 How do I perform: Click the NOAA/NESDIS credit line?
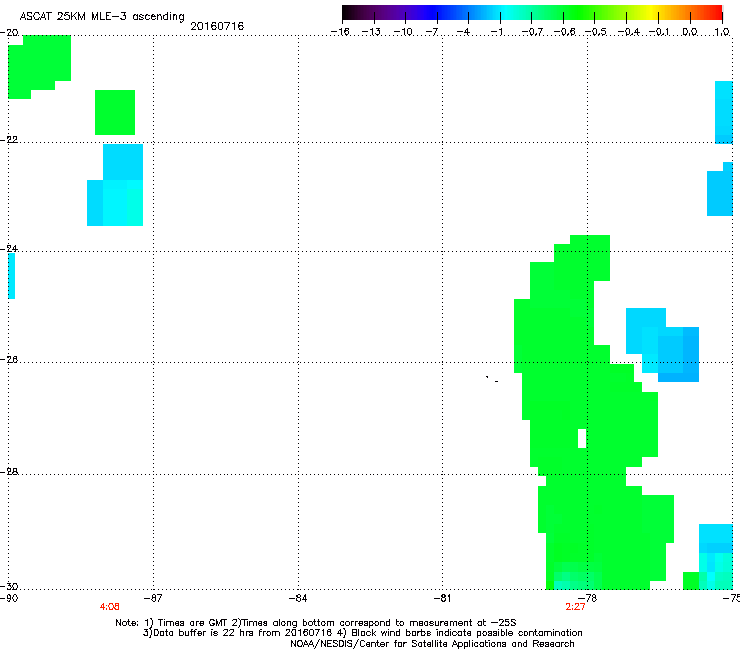tap(432, 644)
